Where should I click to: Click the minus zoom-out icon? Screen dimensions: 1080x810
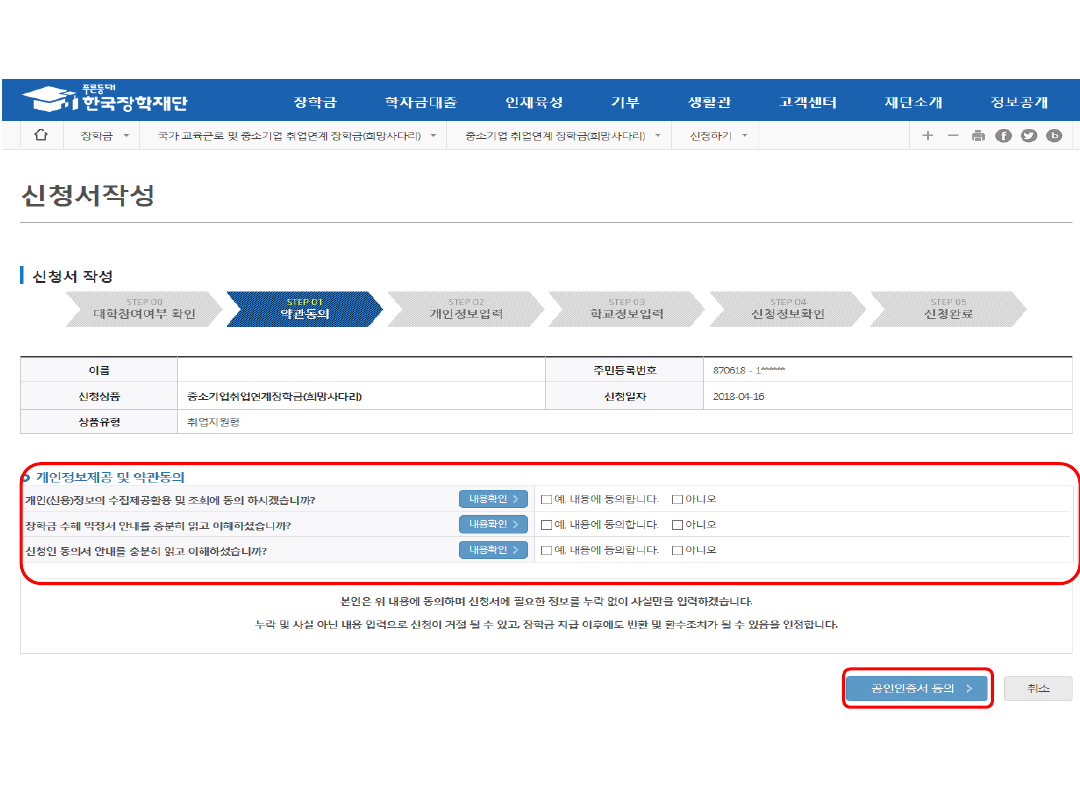click(952, 136)
